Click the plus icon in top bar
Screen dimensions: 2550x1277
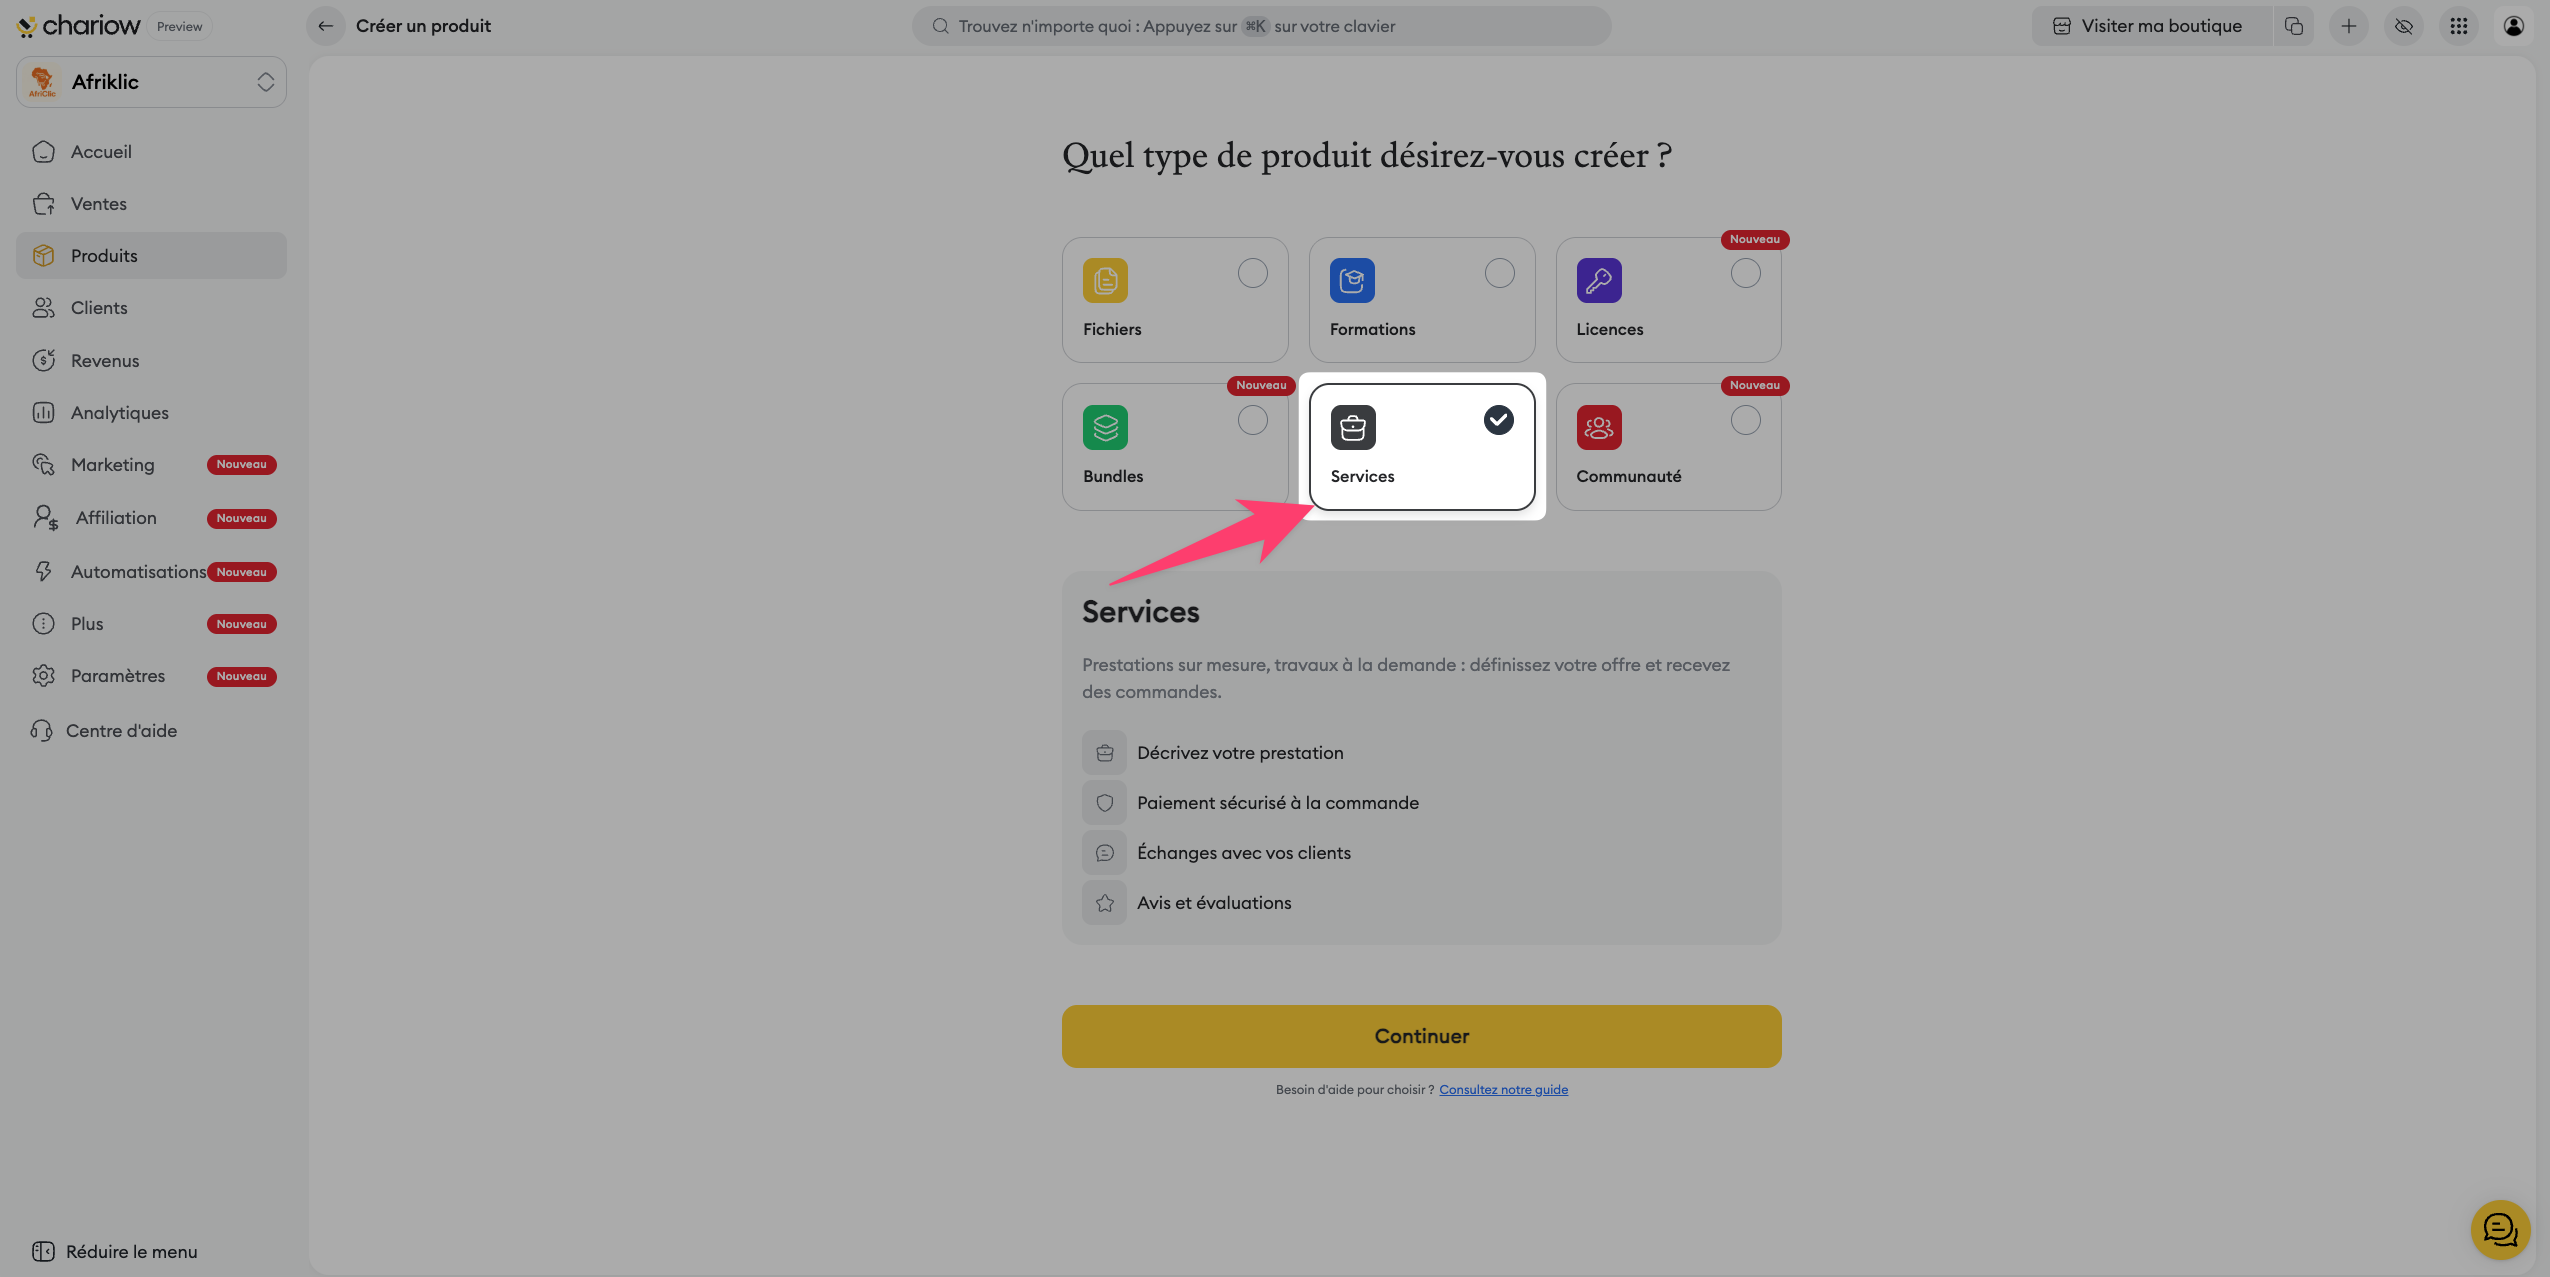coord(2349,26)
